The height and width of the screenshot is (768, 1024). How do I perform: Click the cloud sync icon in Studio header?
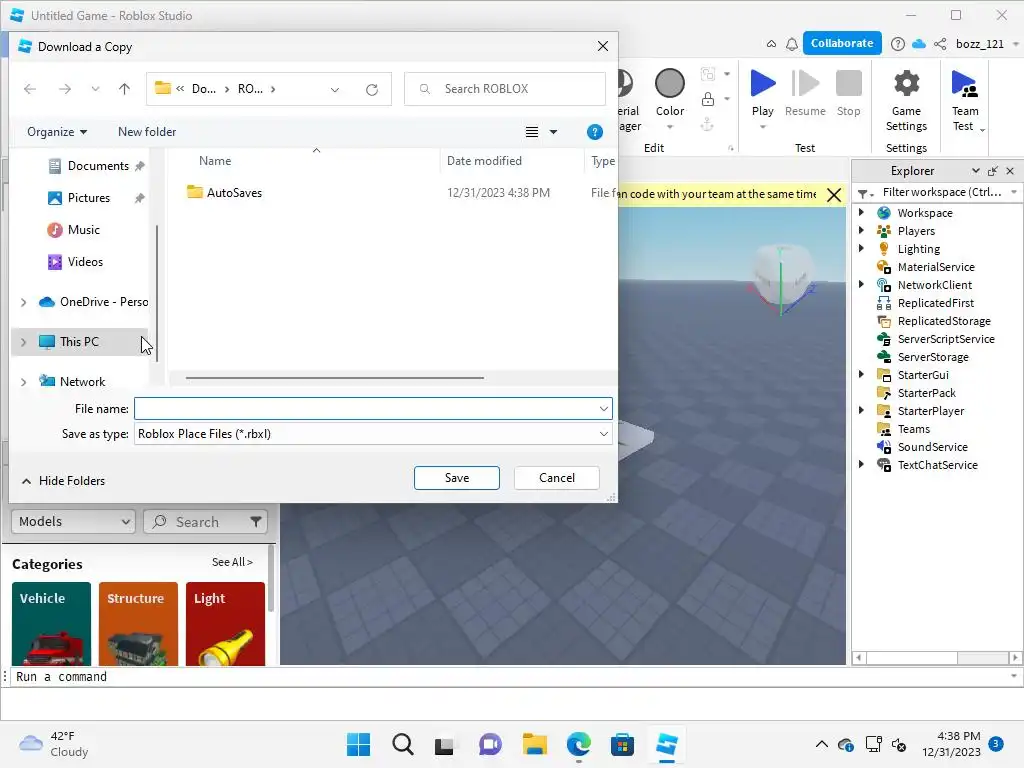919,44
